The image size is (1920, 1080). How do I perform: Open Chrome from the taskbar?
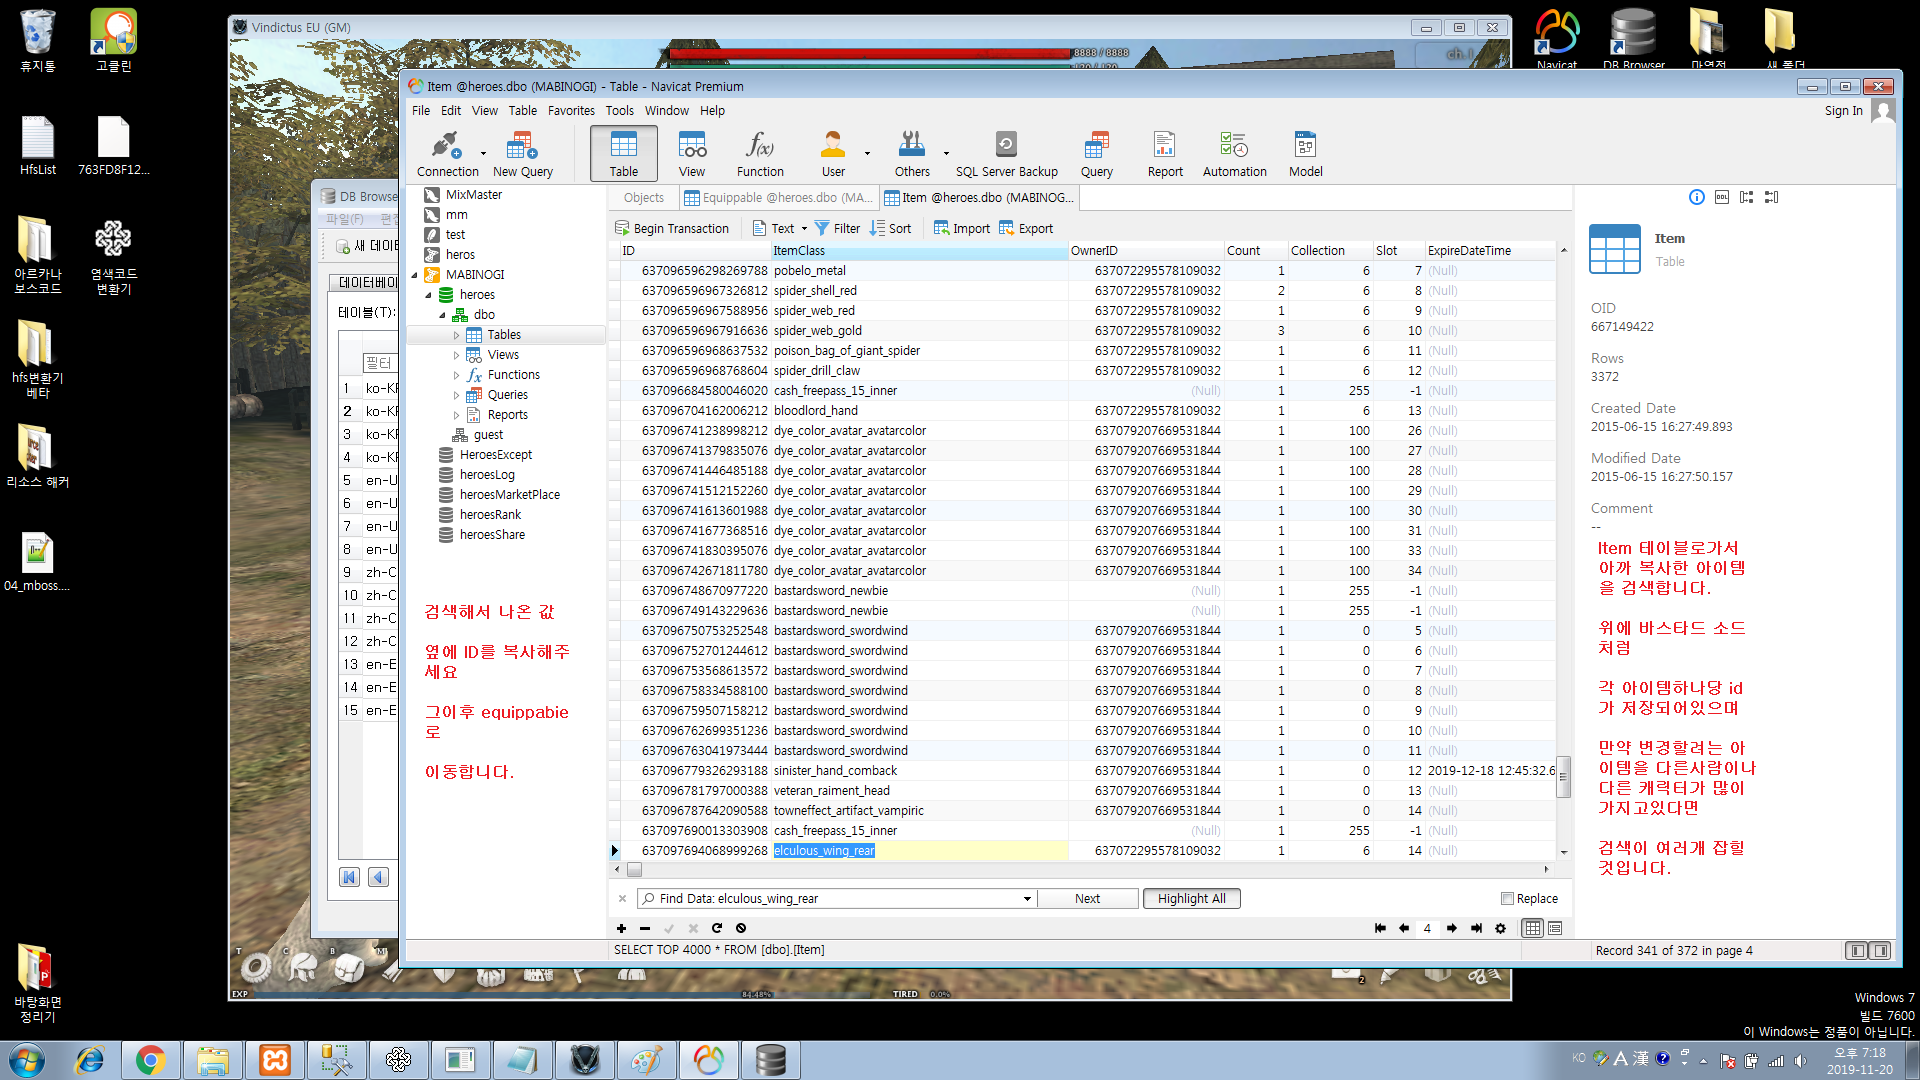click(151, 1060)
